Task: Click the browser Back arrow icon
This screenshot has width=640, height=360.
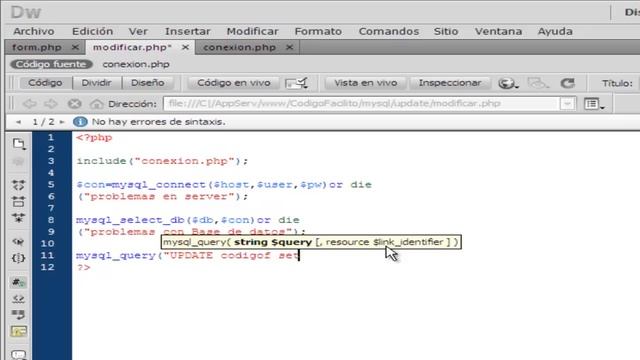Action: 29,104
